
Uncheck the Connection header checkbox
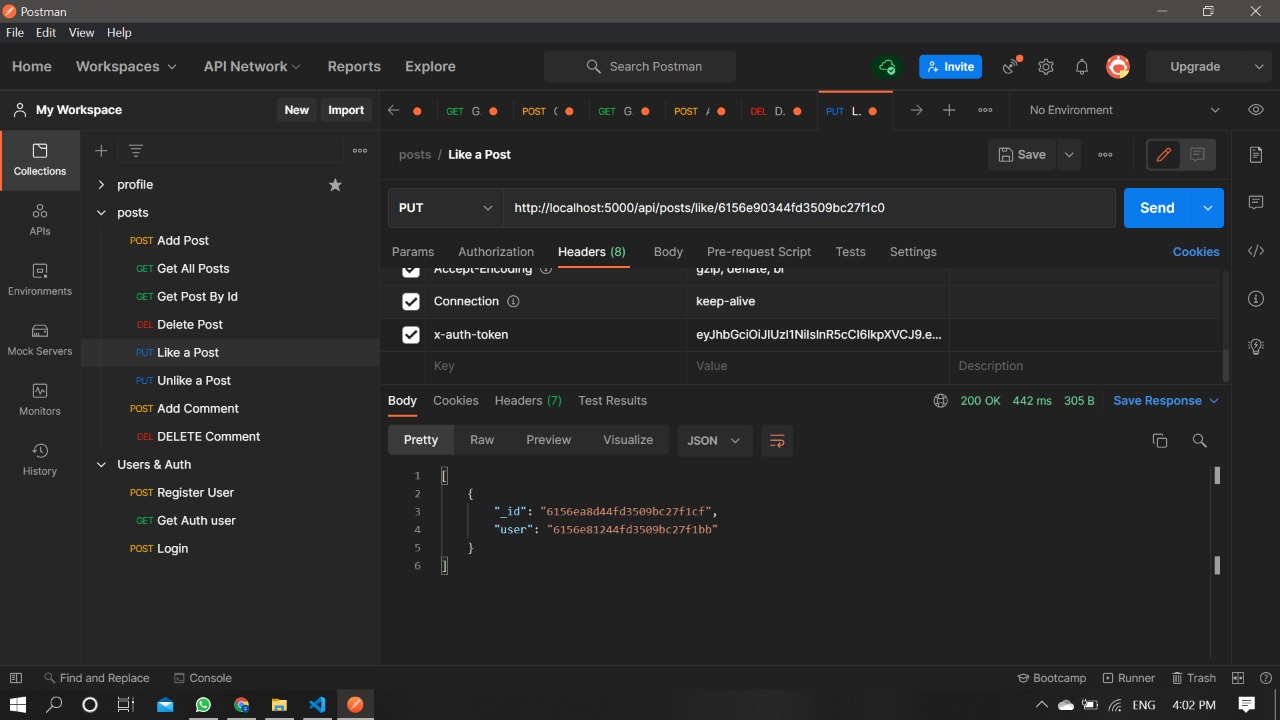point(411,302)
